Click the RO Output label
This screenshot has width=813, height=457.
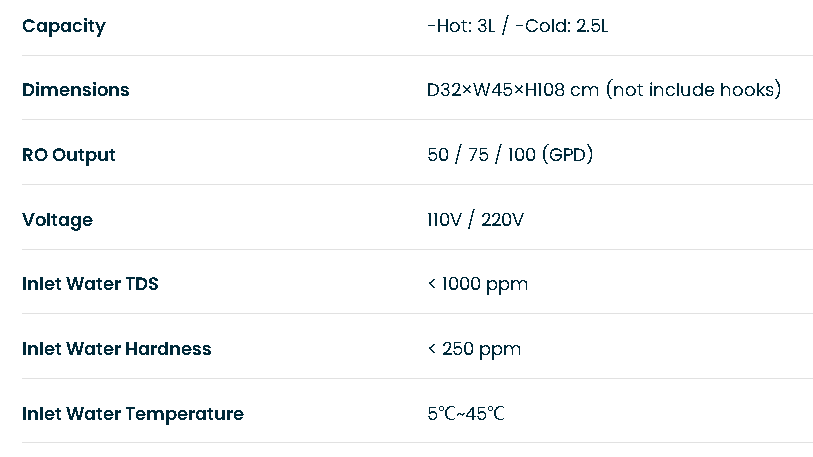tap(68, 155)
